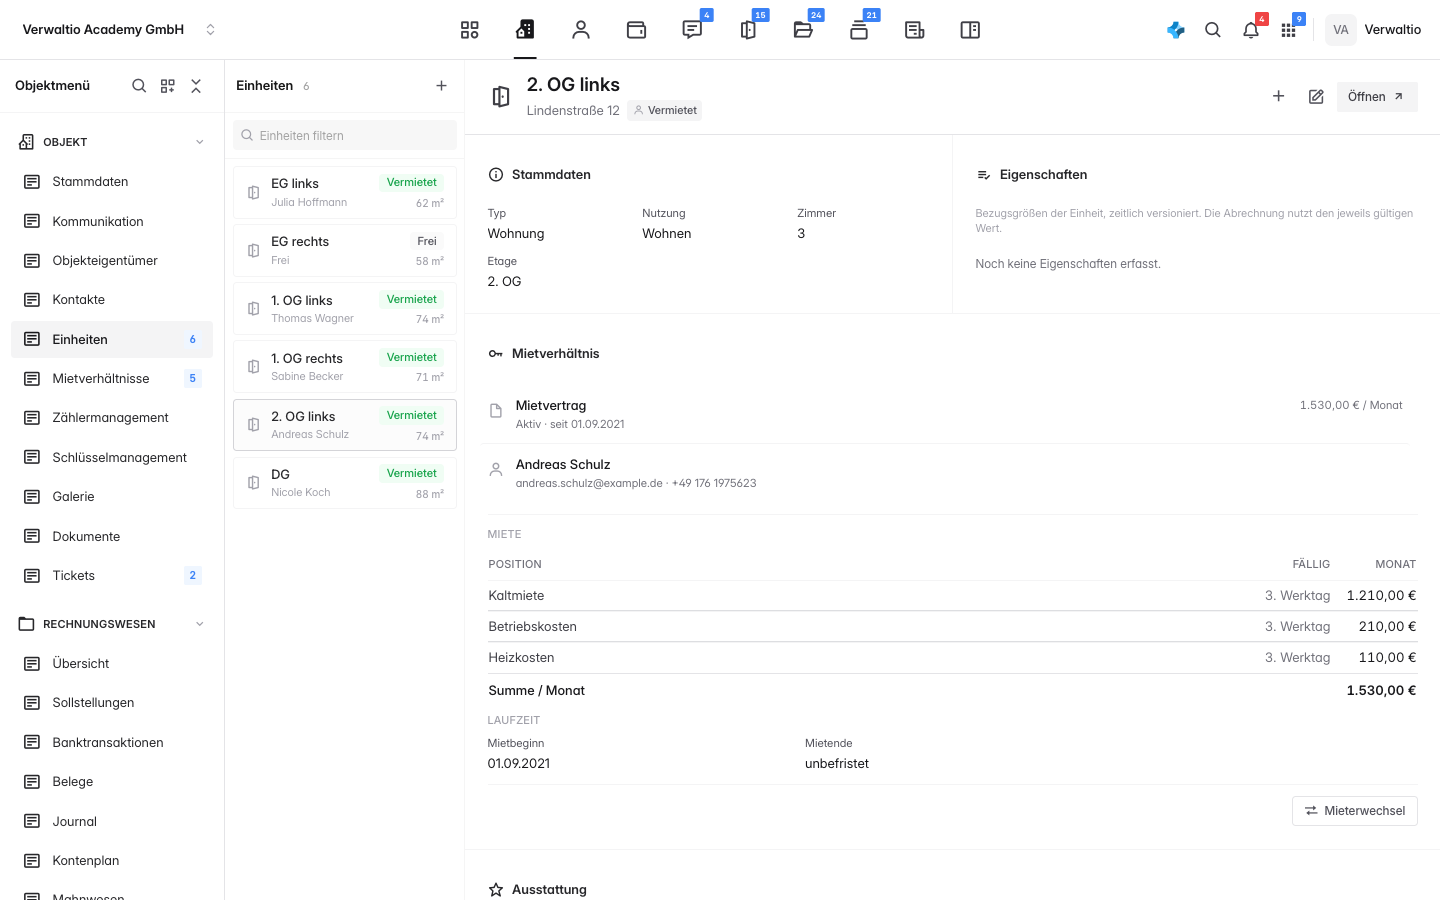Screen dimensions: 1440x900
Task: Select the building icon in top navigation
Action: 525,30
